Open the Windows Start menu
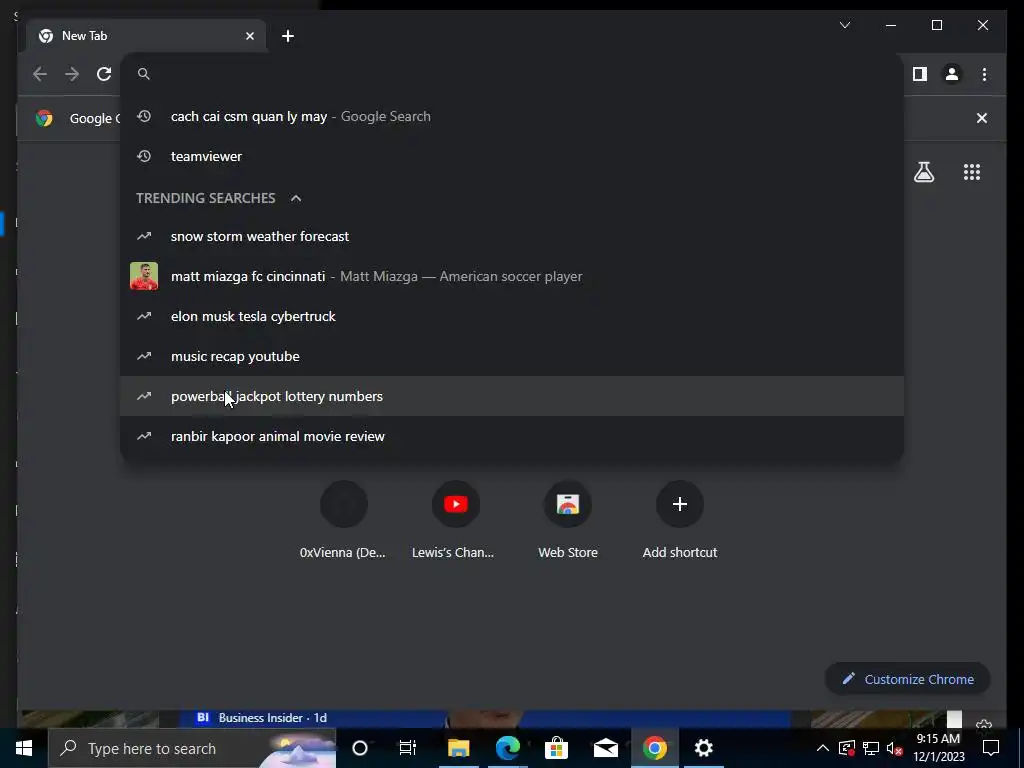This screenshot has width=1024, height=768. 24,748
